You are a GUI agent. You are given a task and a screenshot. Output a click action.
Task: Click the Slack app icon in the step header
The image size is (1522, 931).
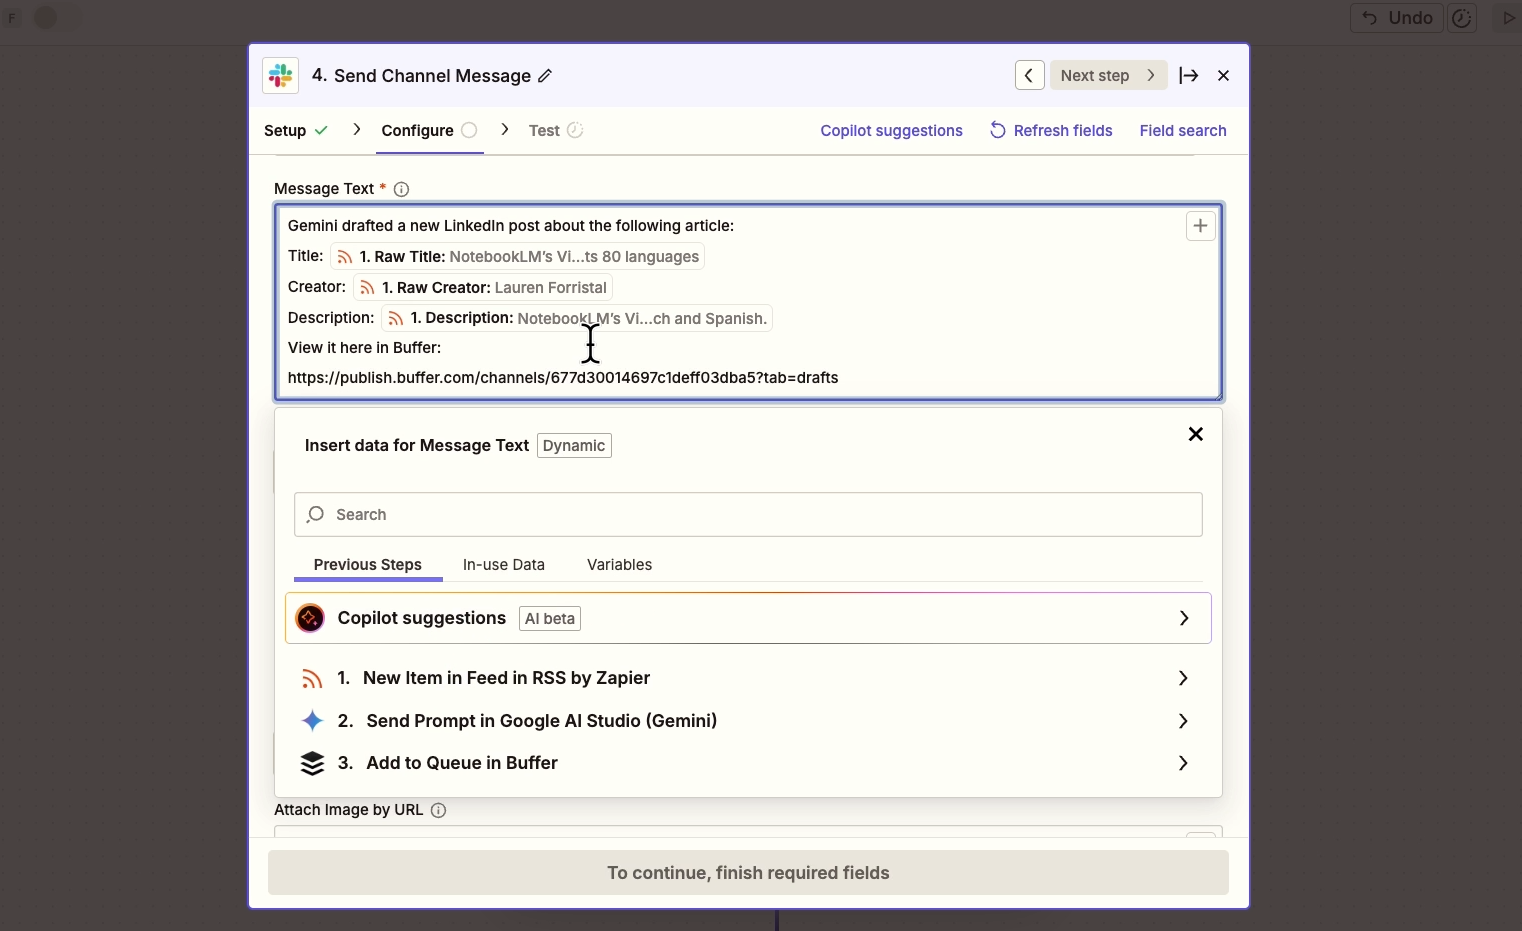point(281,76)
